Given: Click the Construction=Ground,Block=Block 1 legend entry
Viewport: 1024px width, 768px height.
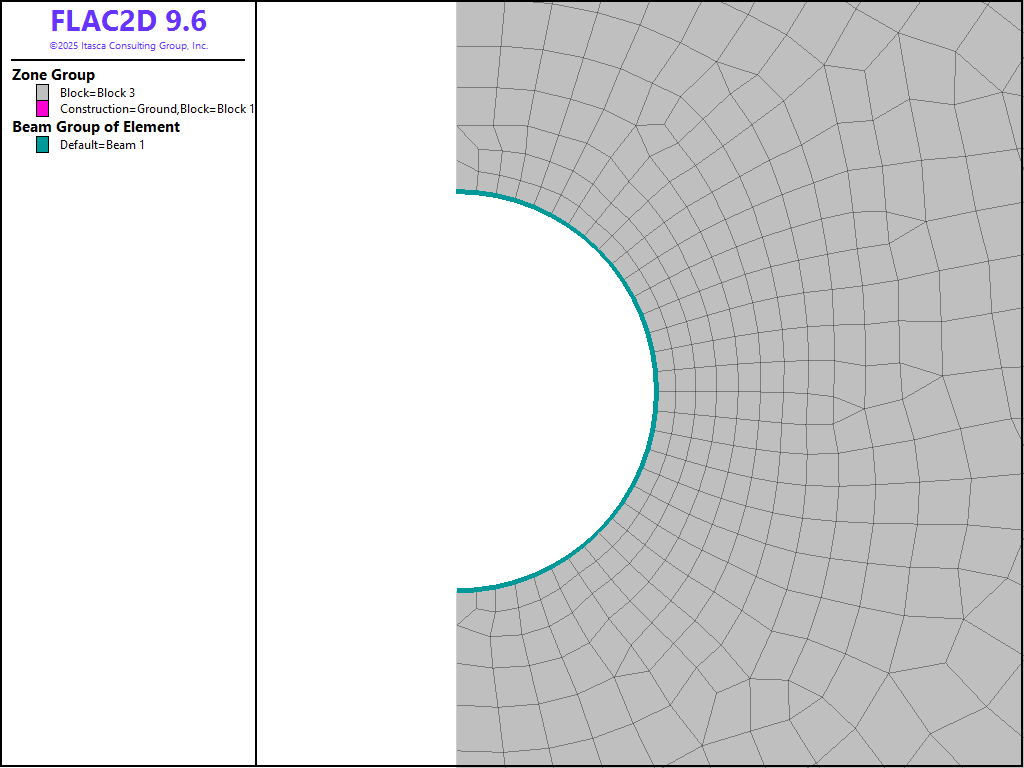Looking at the screenshot, I should [x=157, y=109].
